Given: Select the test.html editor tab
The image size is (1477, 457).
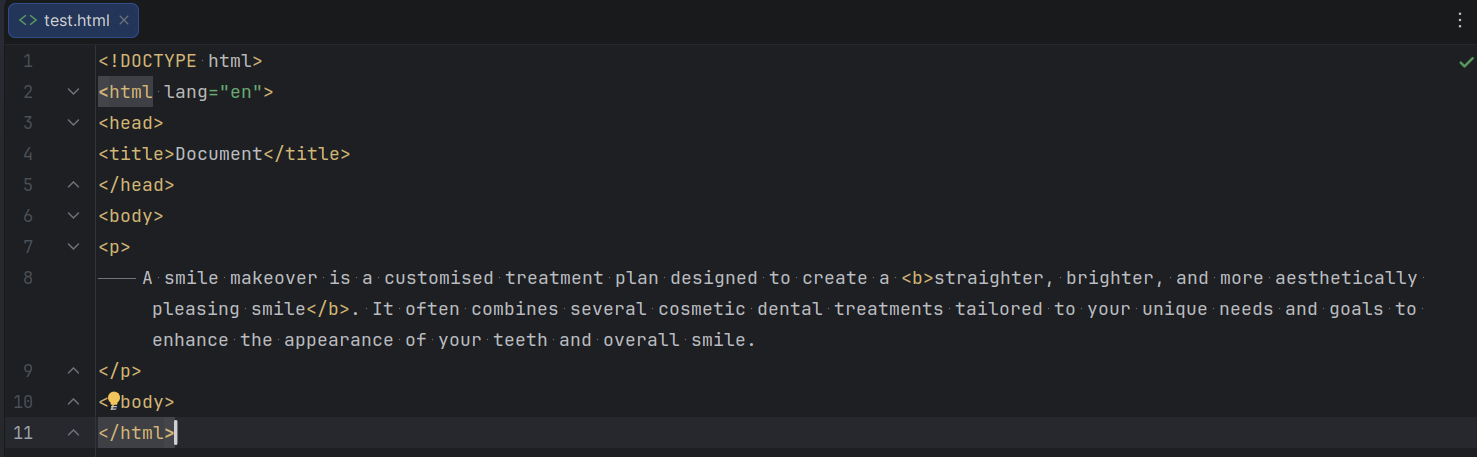Looking at the screenshot, I should (73, 20).
